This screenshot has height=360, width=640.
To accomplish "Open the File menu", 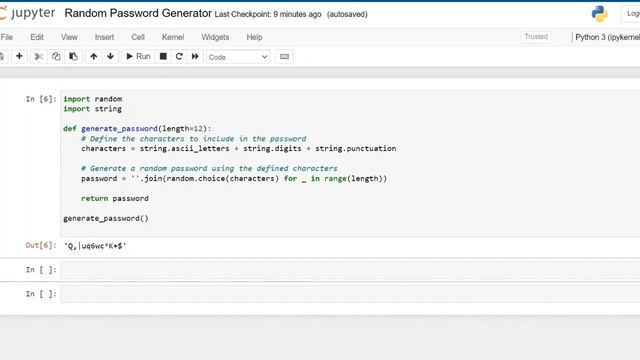I will click(7, 37).
